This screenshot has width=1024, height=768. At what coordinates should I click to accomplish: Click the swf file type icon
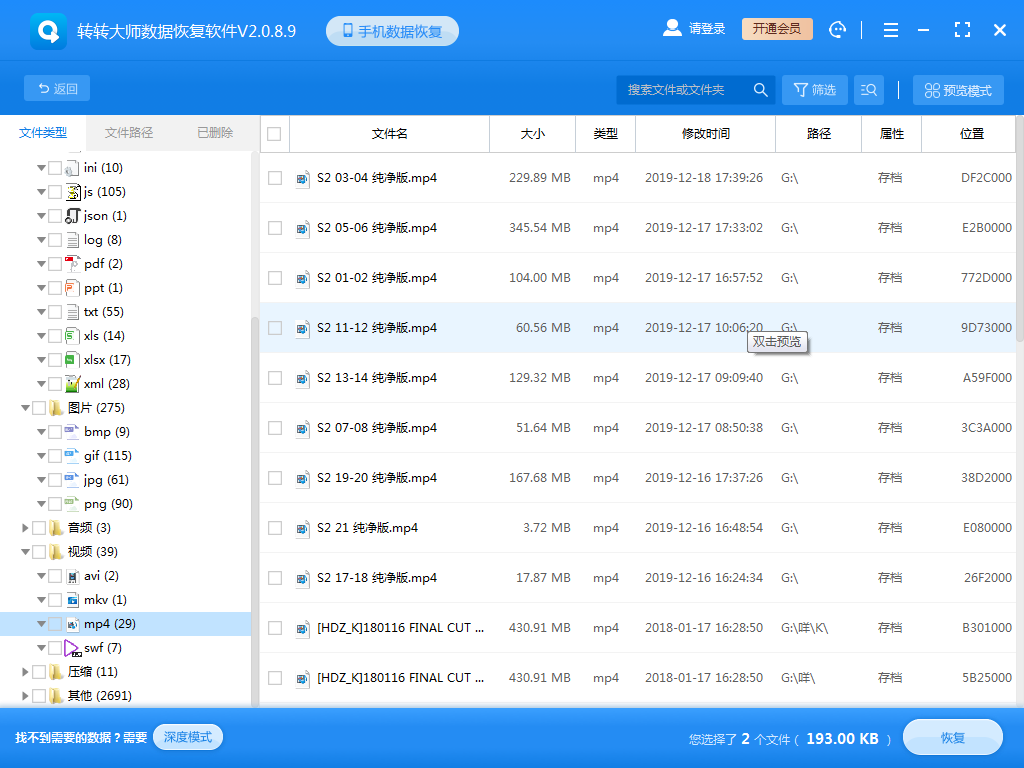[72, 648]
